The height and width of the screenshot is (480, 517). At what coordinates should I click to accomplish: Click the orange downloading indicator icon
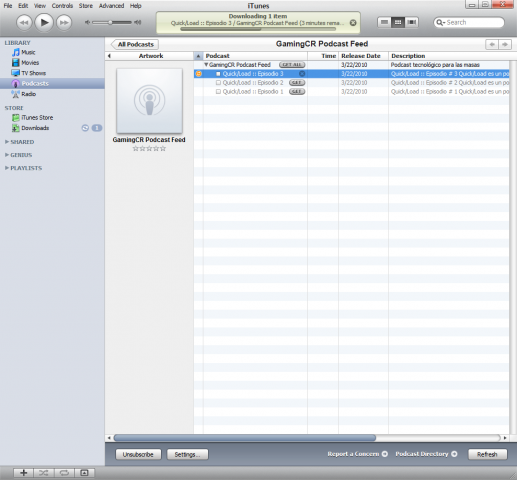tap(198, 74)
